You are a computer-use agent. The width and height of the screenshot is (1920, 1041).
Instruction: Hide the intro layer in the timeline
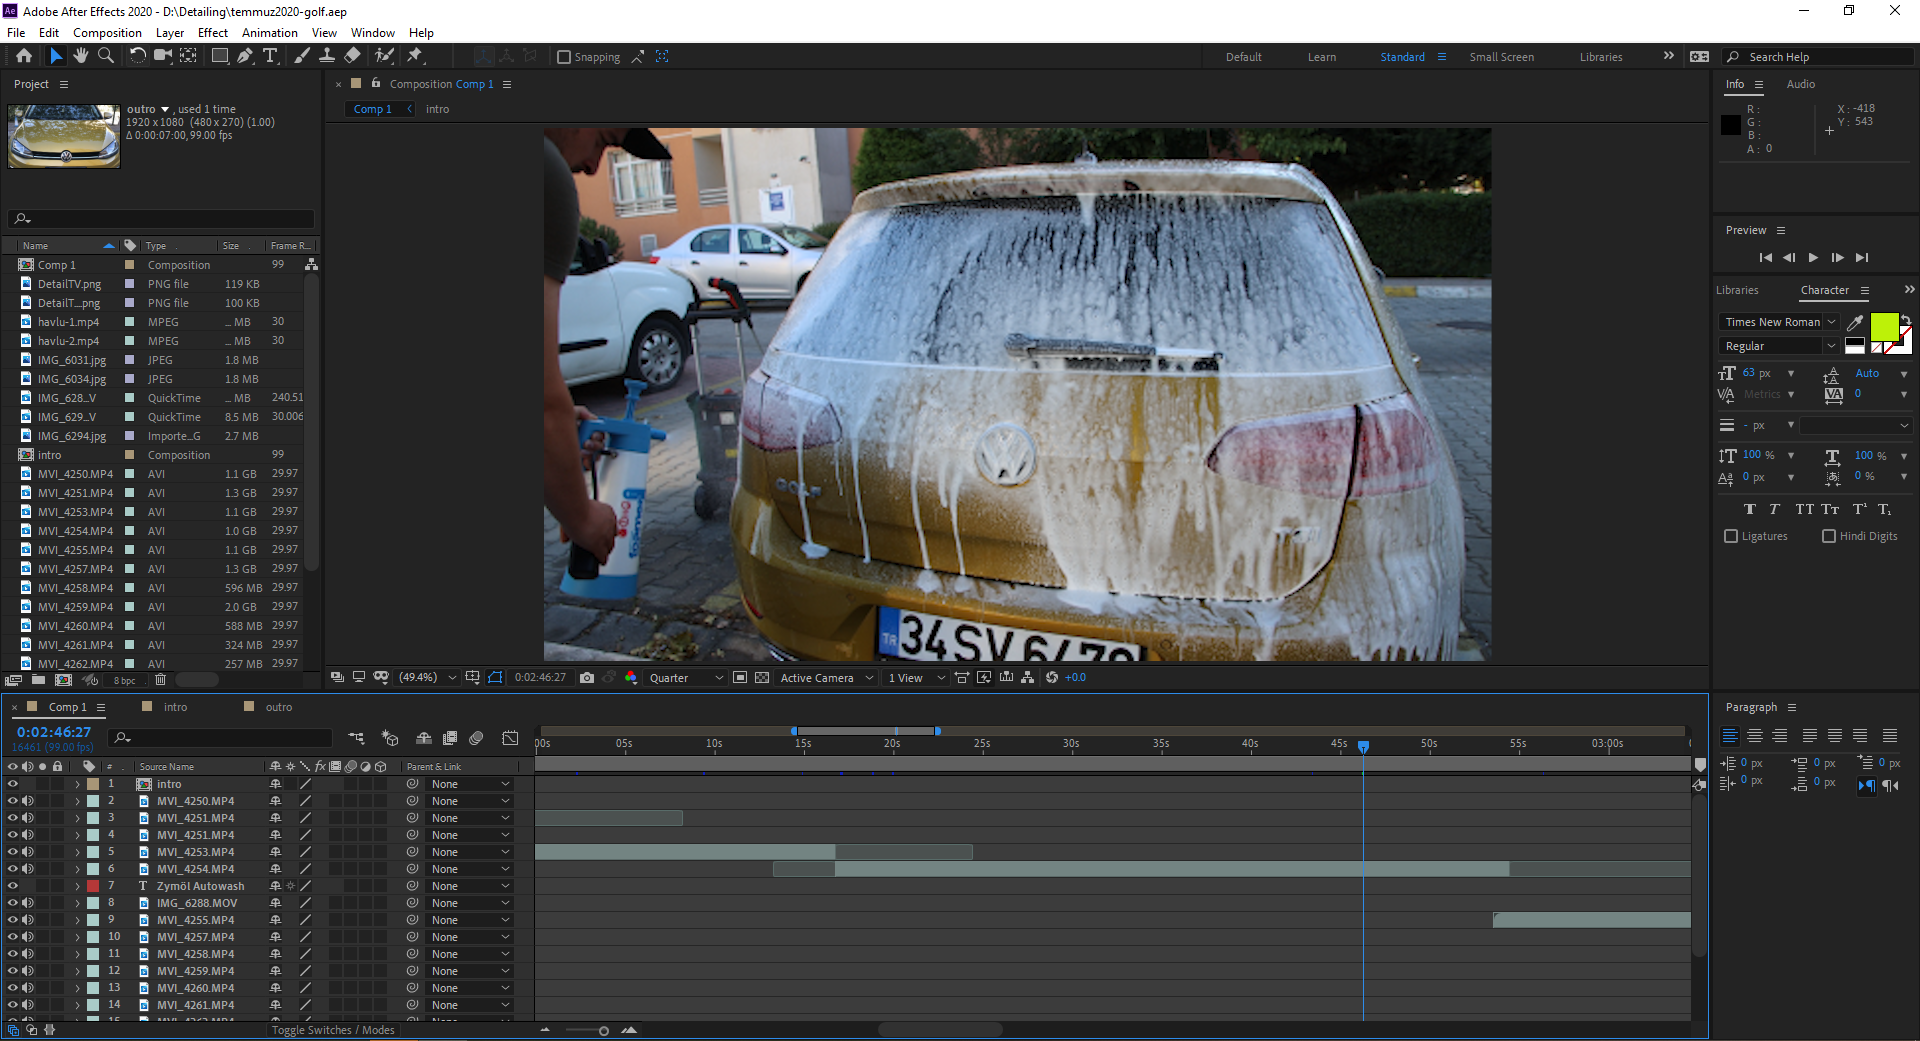13,784
